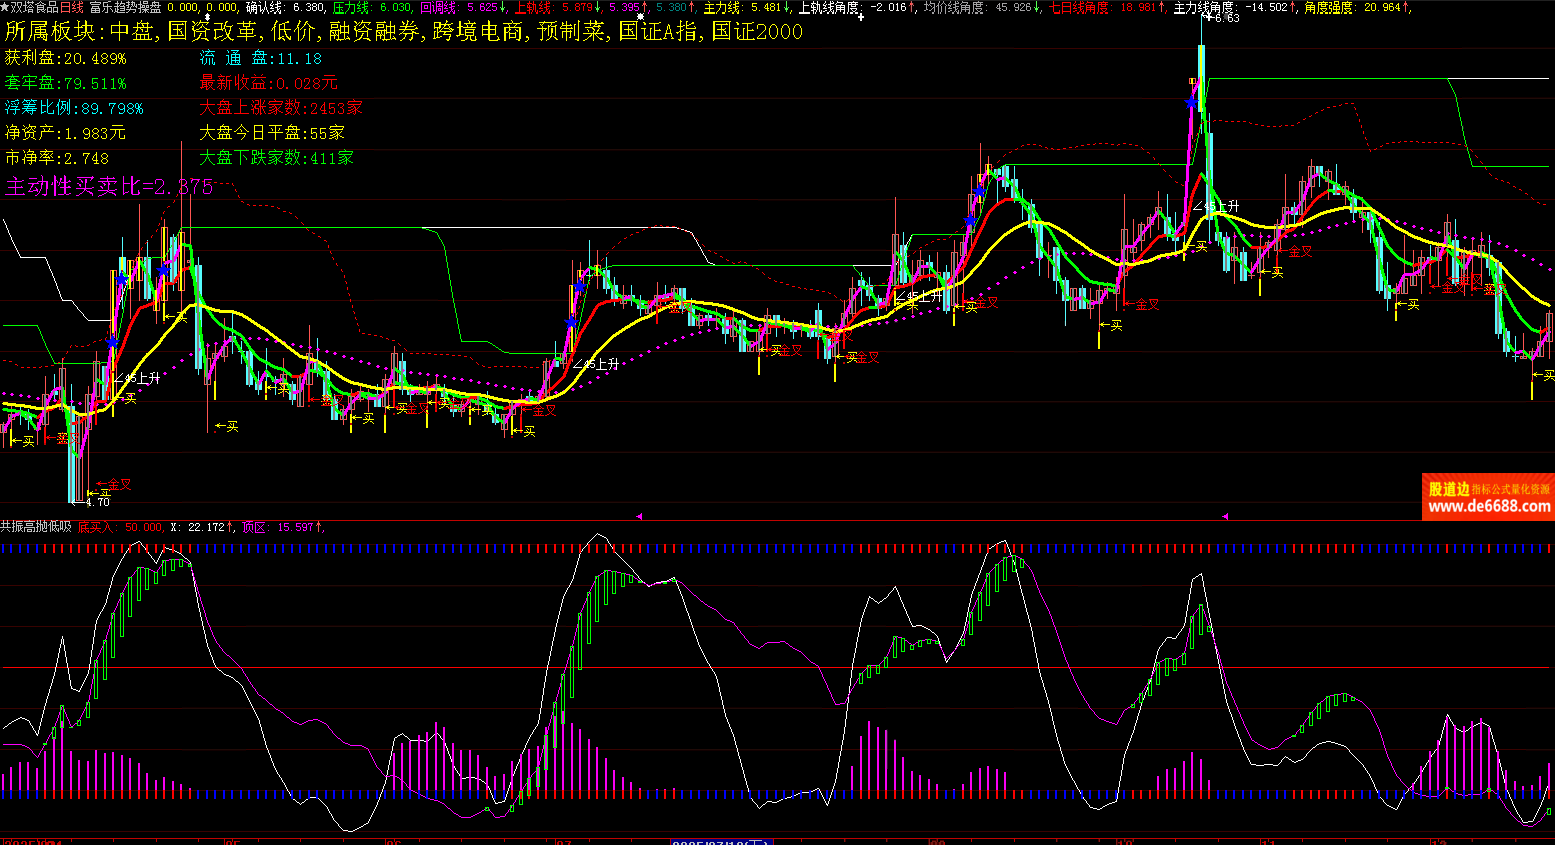Click the up arrow after 角度强度 value 20.964
This screenshot has width=1555, height=845.
pyautogui.click(x=1408, y=7)
